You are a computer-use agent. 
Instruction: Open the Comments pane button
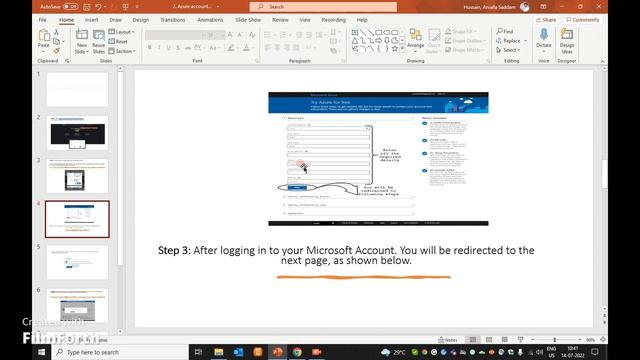582,20
